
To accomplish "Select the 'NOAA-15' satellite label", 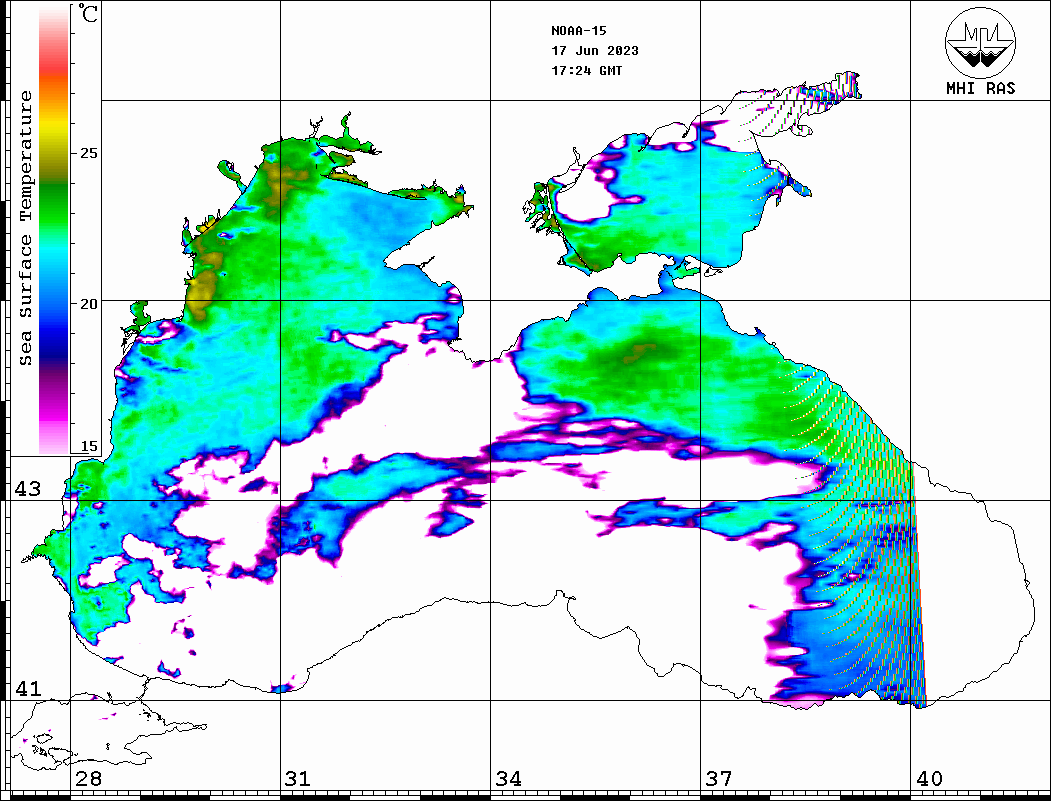I will click(x=579, y=31).
